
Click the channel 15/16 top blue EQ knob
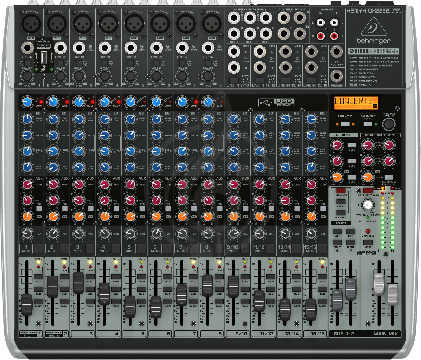coord(311,119)
